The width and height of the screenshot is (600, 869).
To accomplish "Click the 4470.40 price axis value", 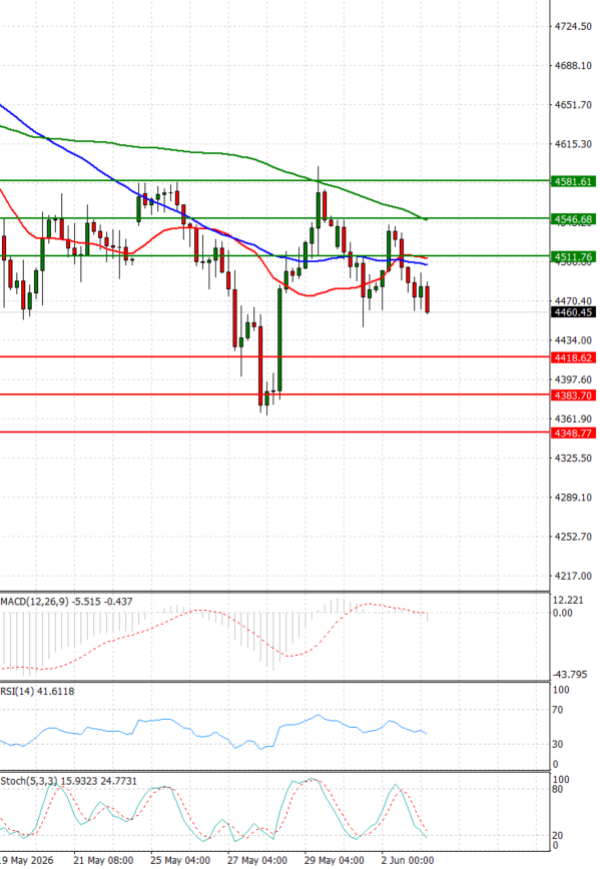I will tap(573, 300).
